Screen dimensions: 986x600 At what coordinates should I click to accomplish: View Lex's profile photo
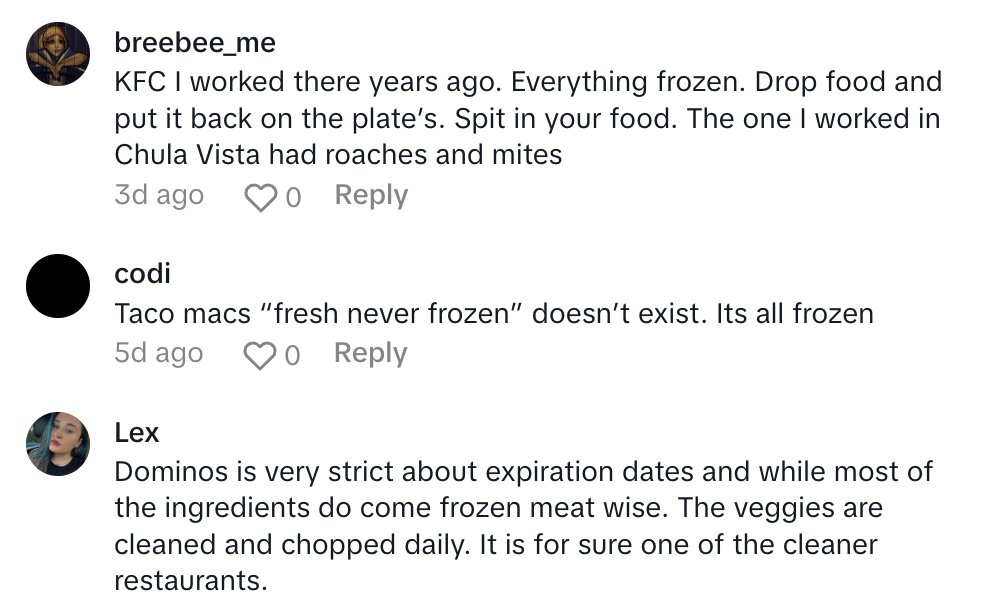coord(59,443)
